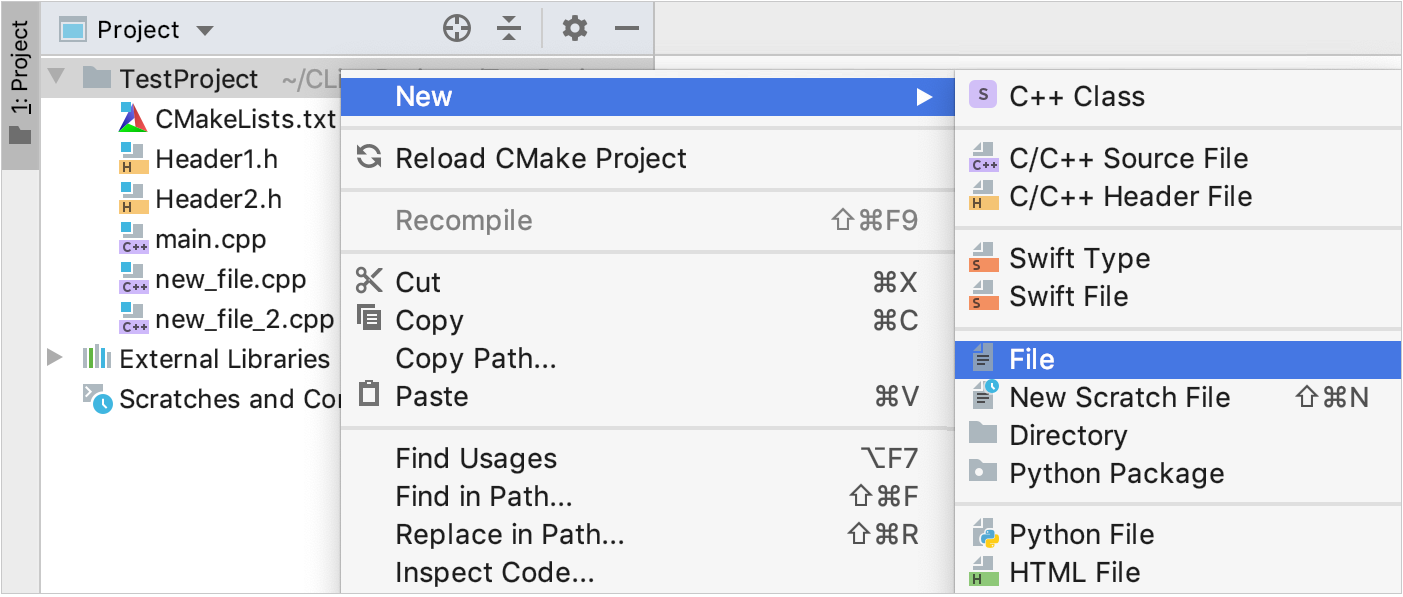Click the Reload CMake Project icon
This screenshot has width=1403, height=597.
click(x=369, y=158)
